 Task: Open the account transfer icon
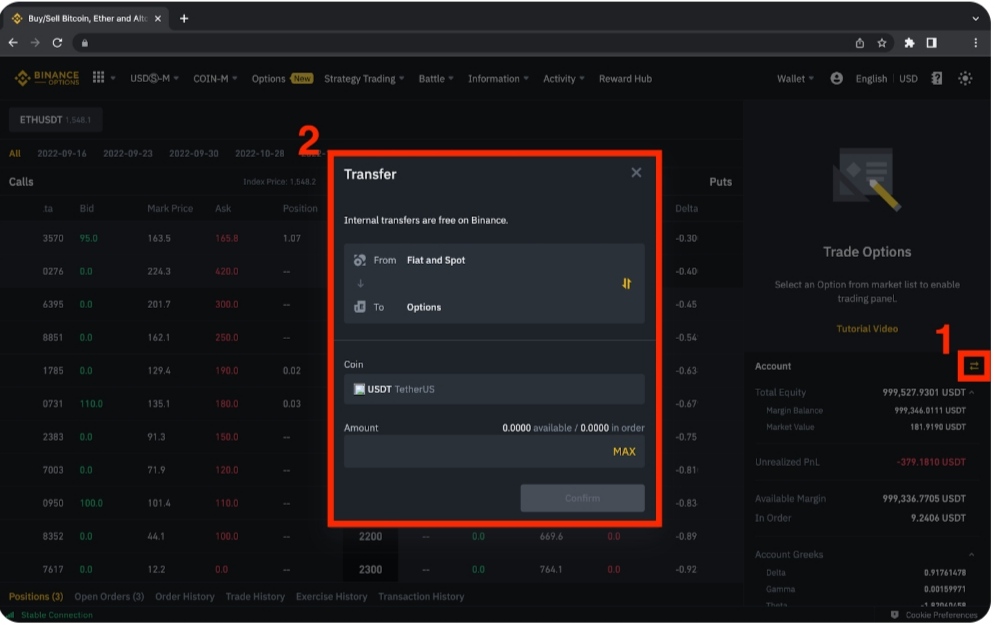click(973, 366)
